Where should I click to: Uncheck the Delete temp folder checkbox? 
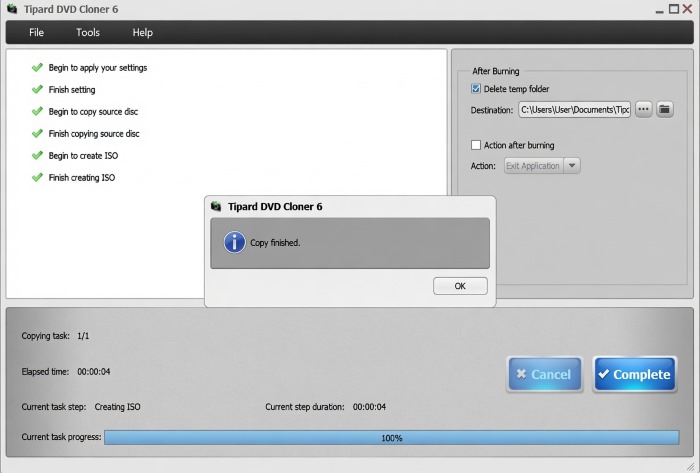click(476, 89)
